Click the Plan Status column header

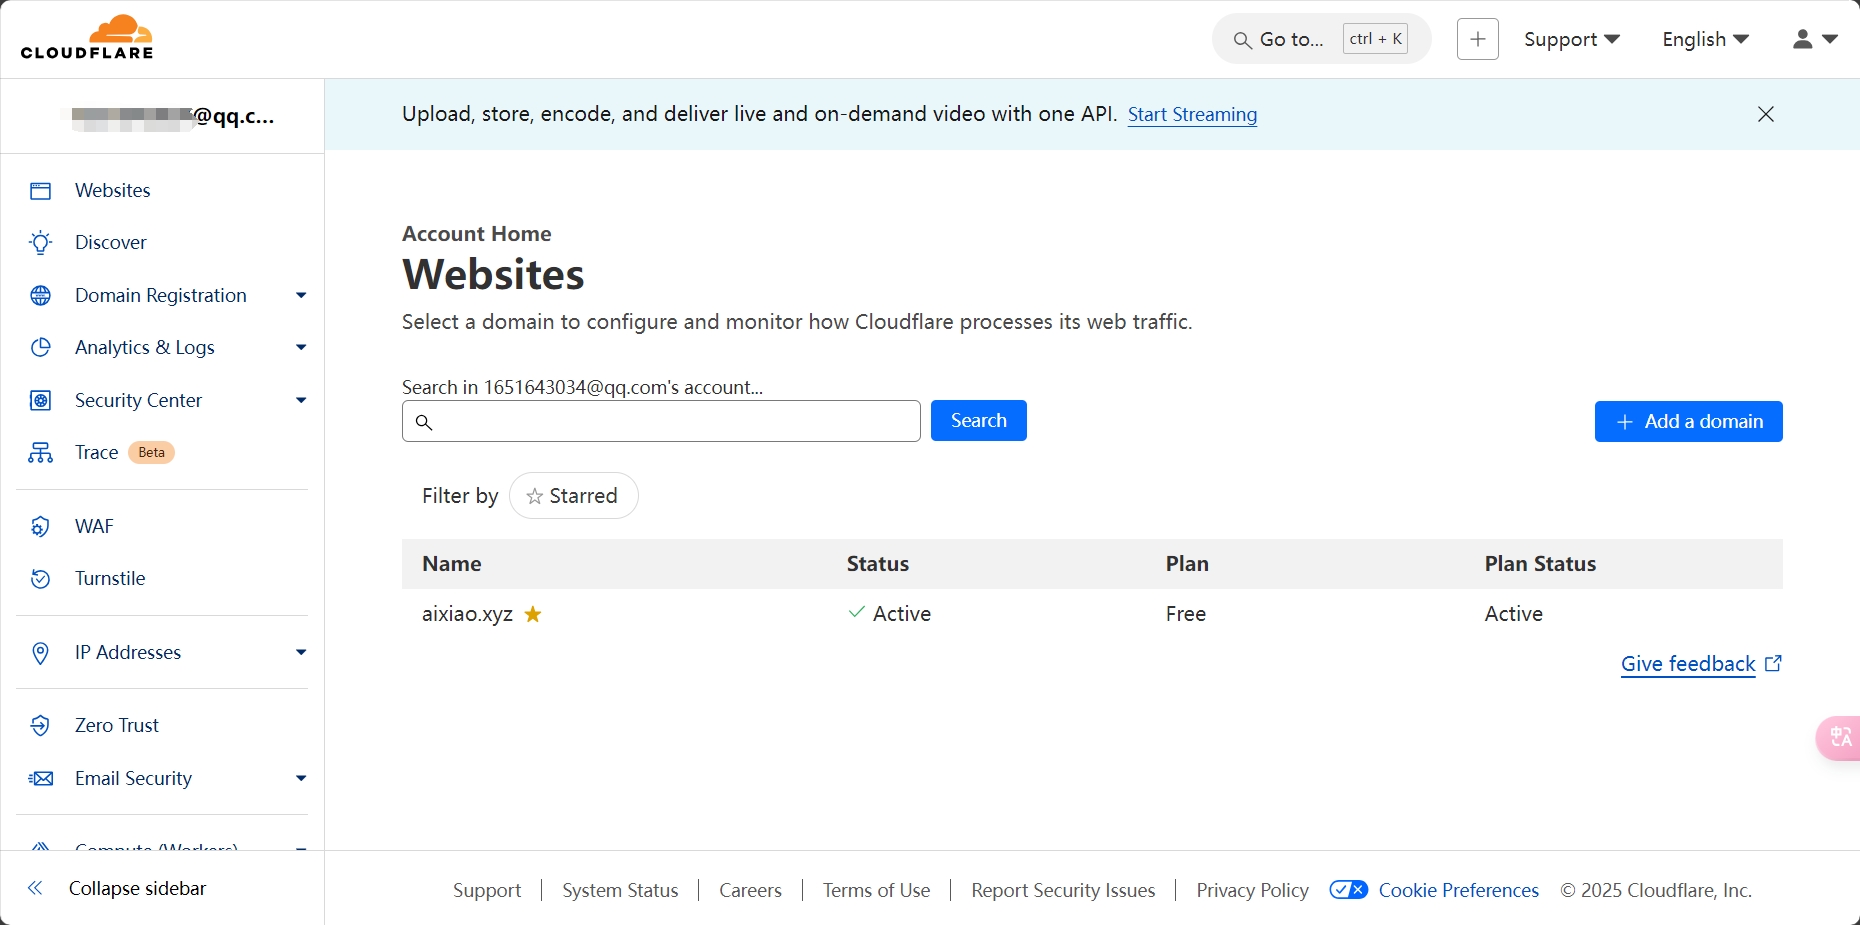(x=1540, y=564)
